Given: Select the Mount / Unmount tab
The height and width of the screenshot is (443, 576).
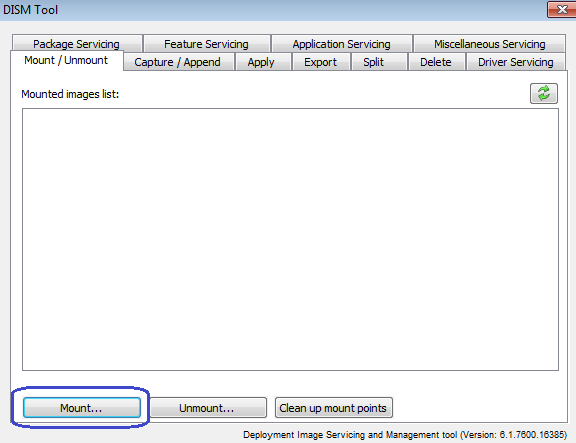Looking at the screenshot, I should click(66, 60).
